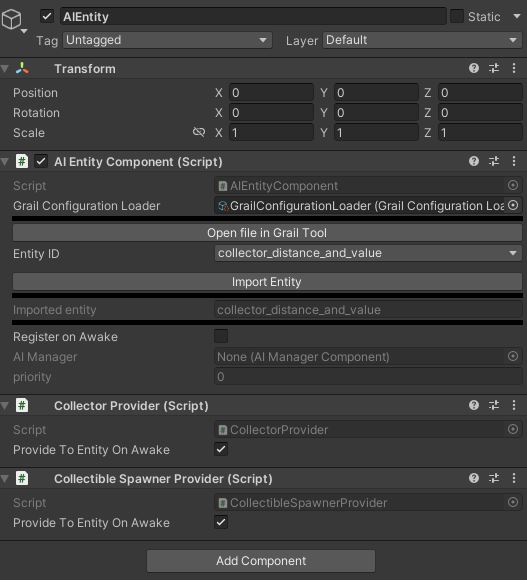Open Entity ID dropdown collector_distance_and_value
Image resolution: width=527 pixels, height=580 pixels.
[368, 253]
